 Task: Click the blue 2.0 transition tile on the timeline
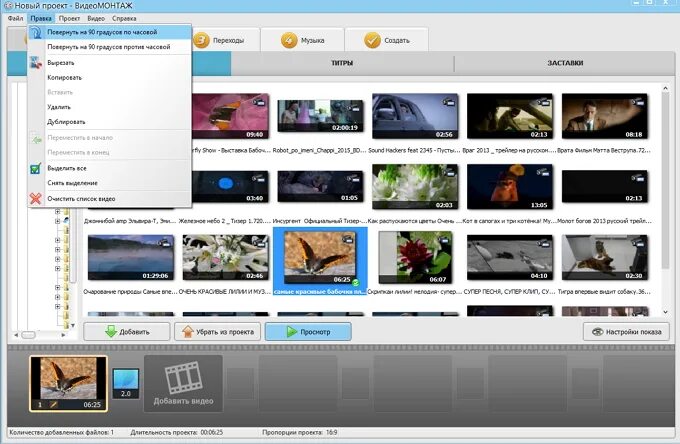pyautogui.click(x=126, y=383)
